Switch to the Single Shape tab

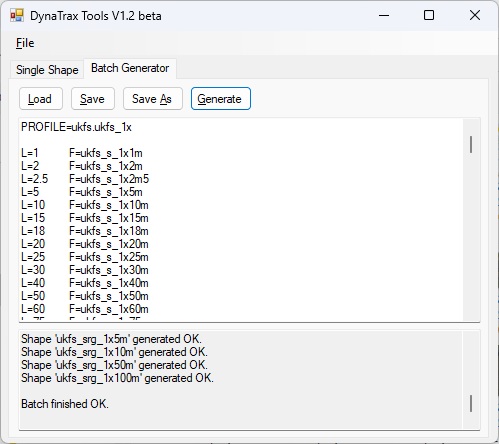(x=47, y=70)
